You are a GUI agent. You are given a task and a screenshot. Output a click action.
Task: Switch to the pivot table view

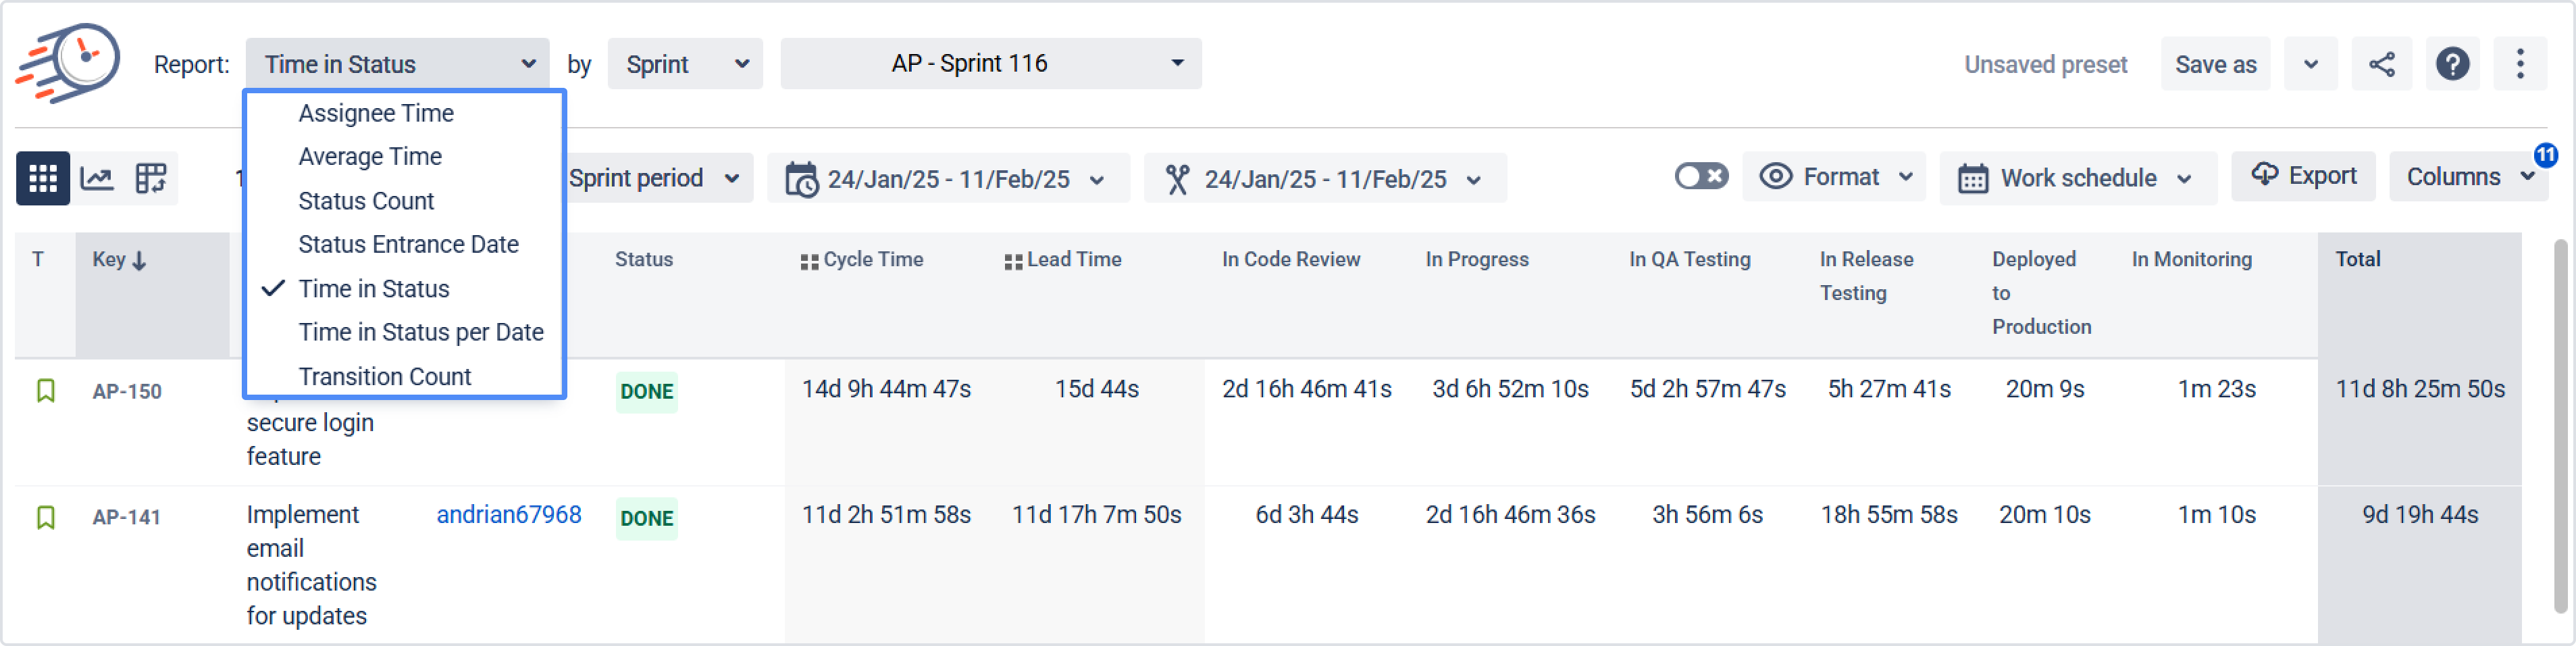151,179
